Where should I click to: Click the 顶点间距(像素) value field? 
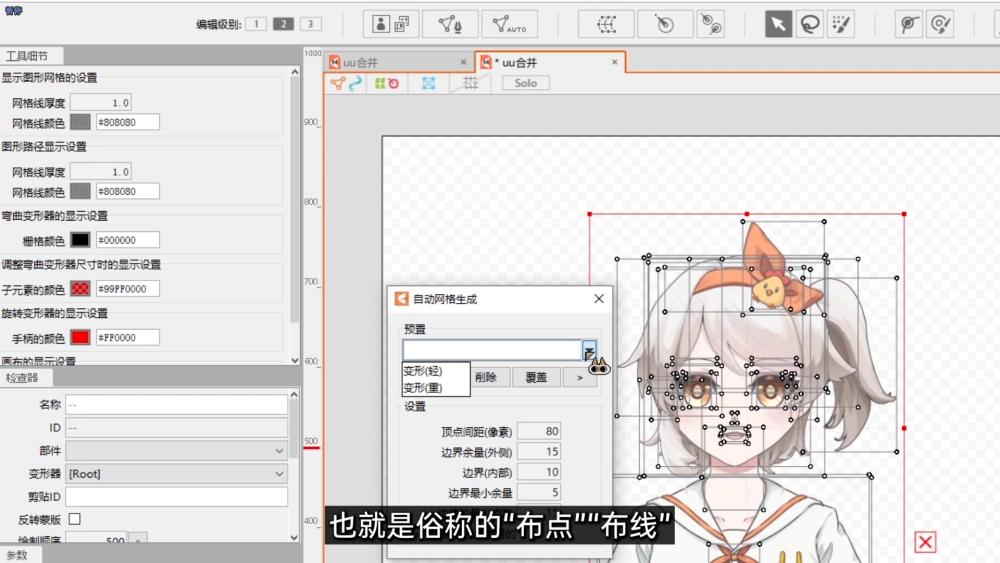click(x=539, y=431)
